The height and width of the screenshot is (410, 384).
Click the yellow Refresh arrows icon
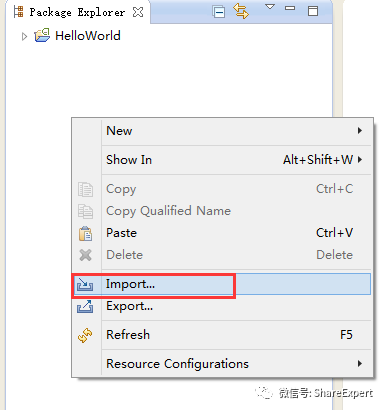click(x=85, y=335)
